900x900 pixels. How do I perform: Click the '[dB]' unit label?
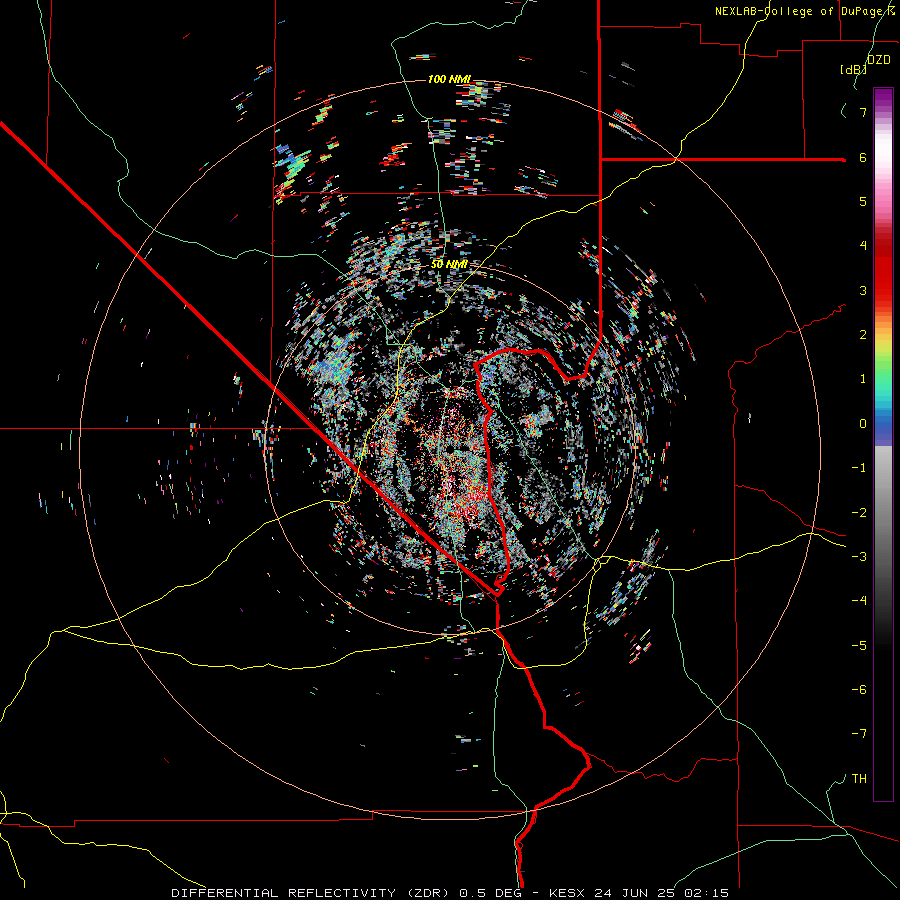(853, 69)
